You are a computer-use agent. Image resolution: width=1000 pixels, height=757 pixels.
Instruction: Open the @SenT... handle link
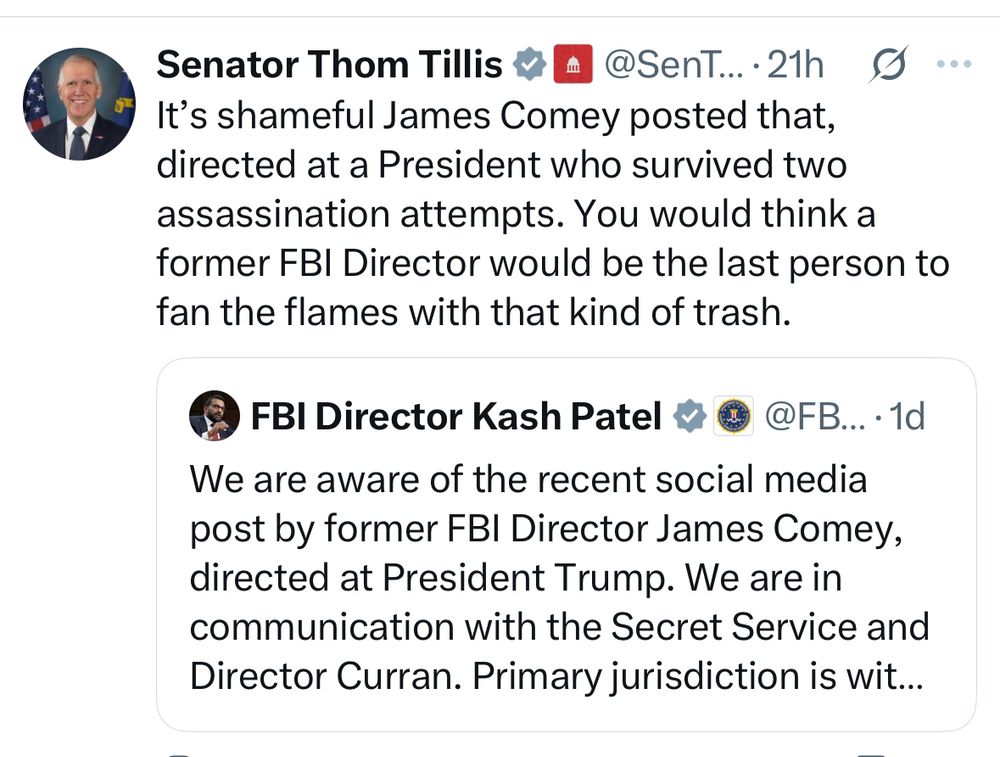[673, 64]
